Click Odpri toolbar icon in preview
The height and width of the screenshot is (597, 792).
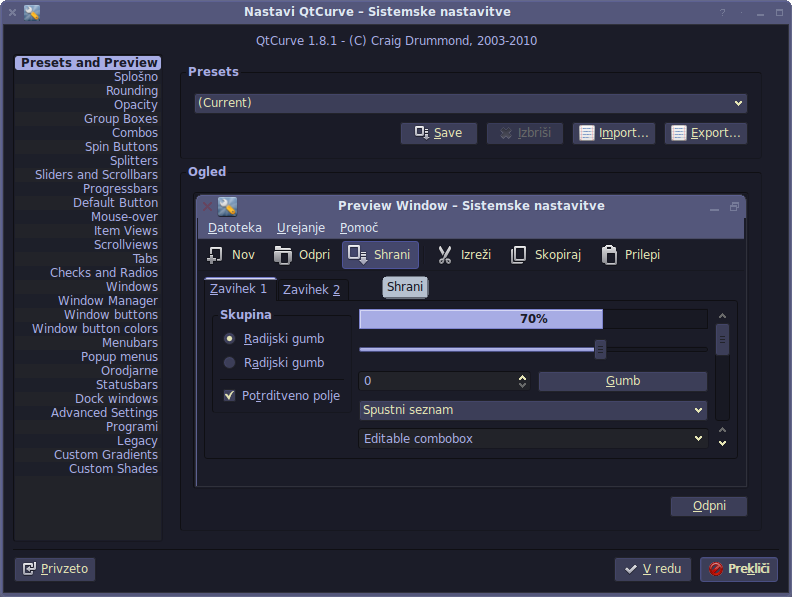(x=283, y=255)
